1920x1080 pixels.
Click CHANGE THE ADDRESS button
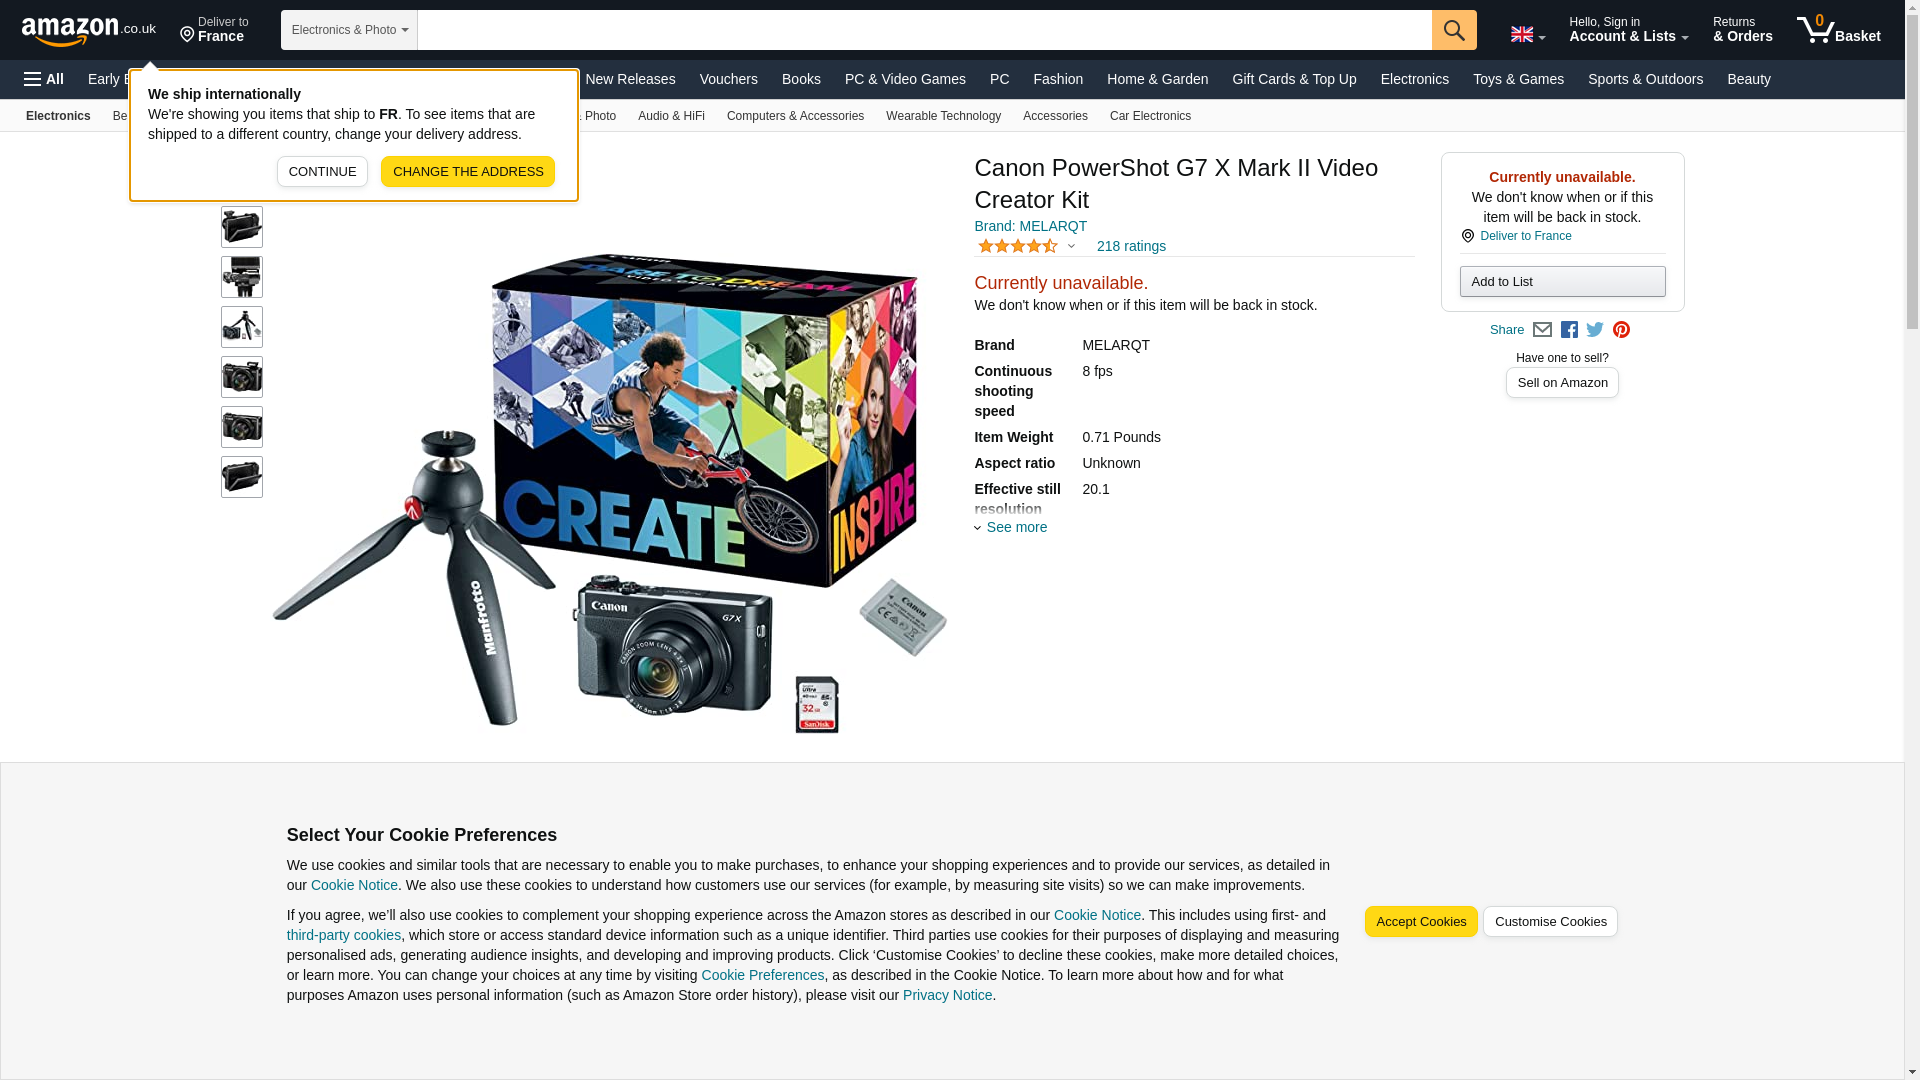click(x=468, y=172)
